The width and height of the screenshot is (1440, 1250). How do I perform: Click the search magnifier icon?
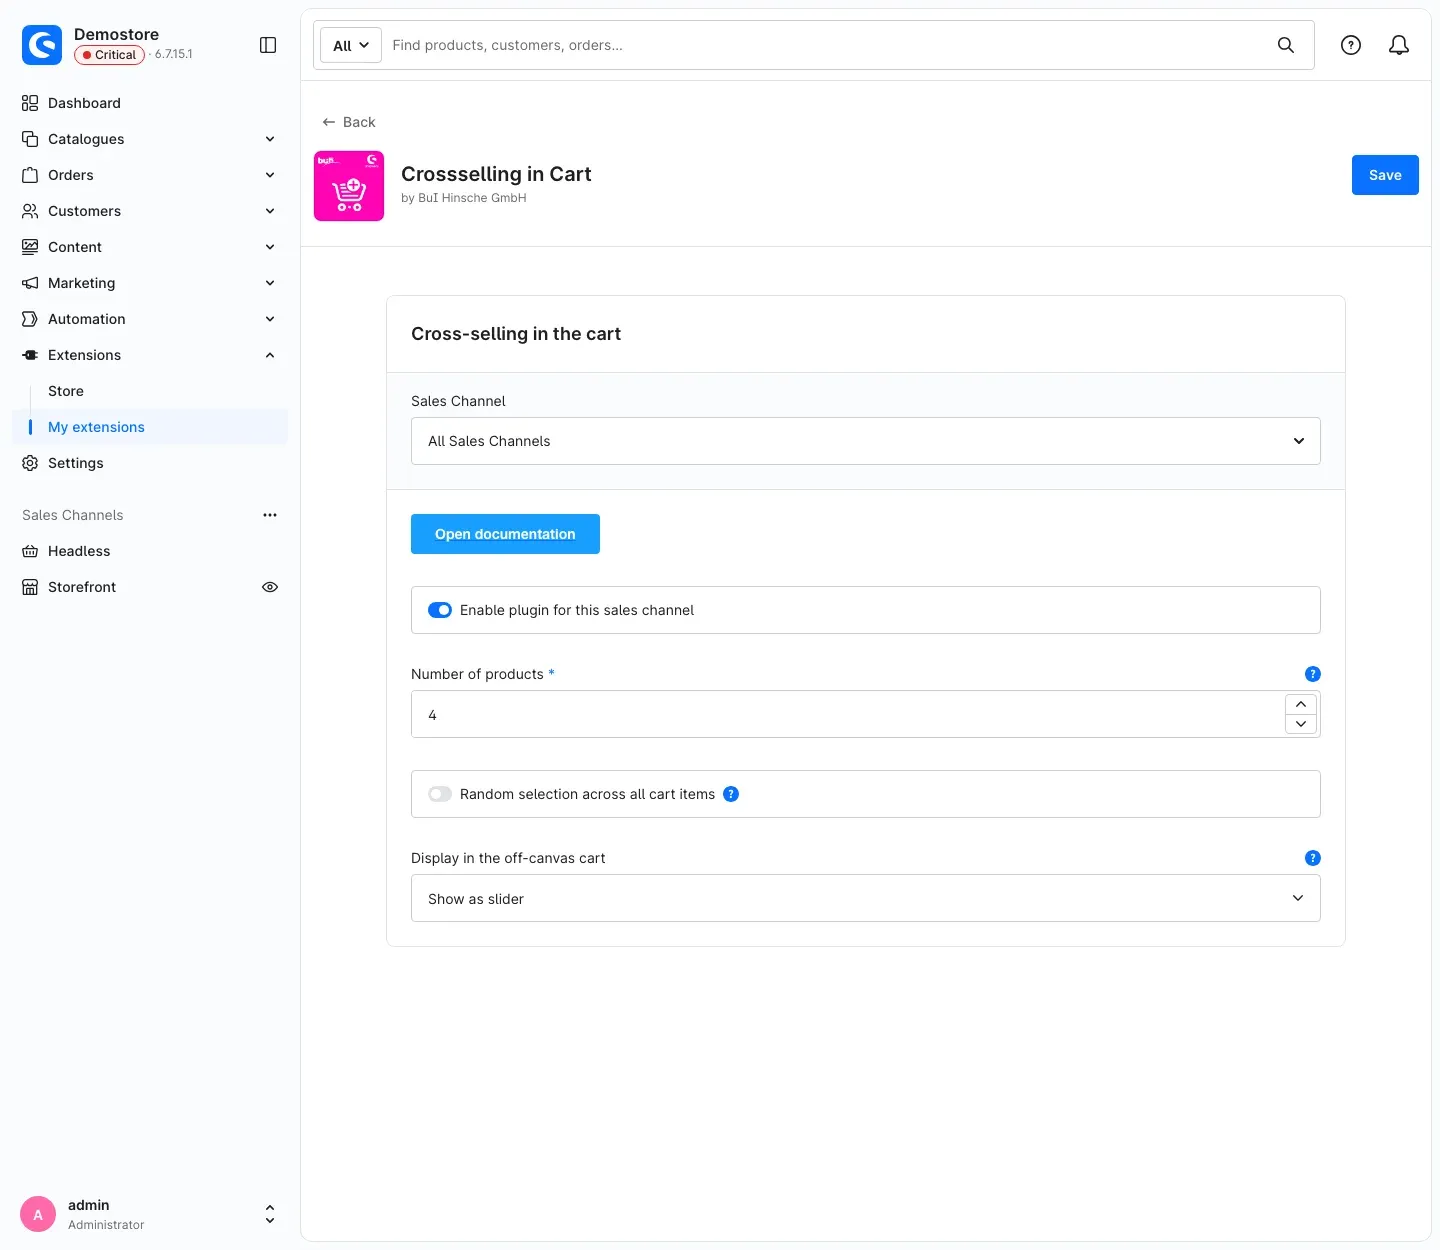click(x=1286, y=45)
